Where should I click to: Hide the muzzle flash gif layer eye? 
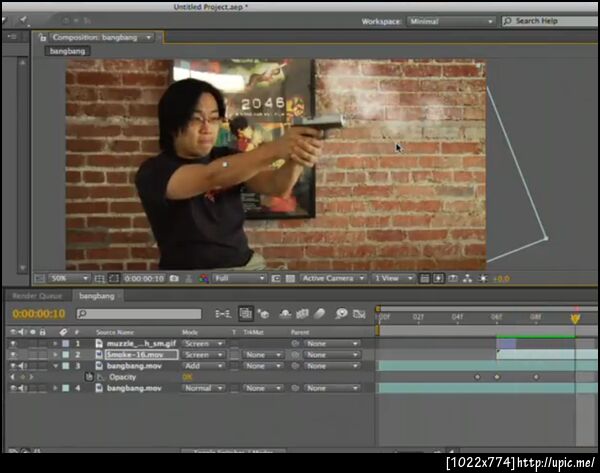click(13, 344)
